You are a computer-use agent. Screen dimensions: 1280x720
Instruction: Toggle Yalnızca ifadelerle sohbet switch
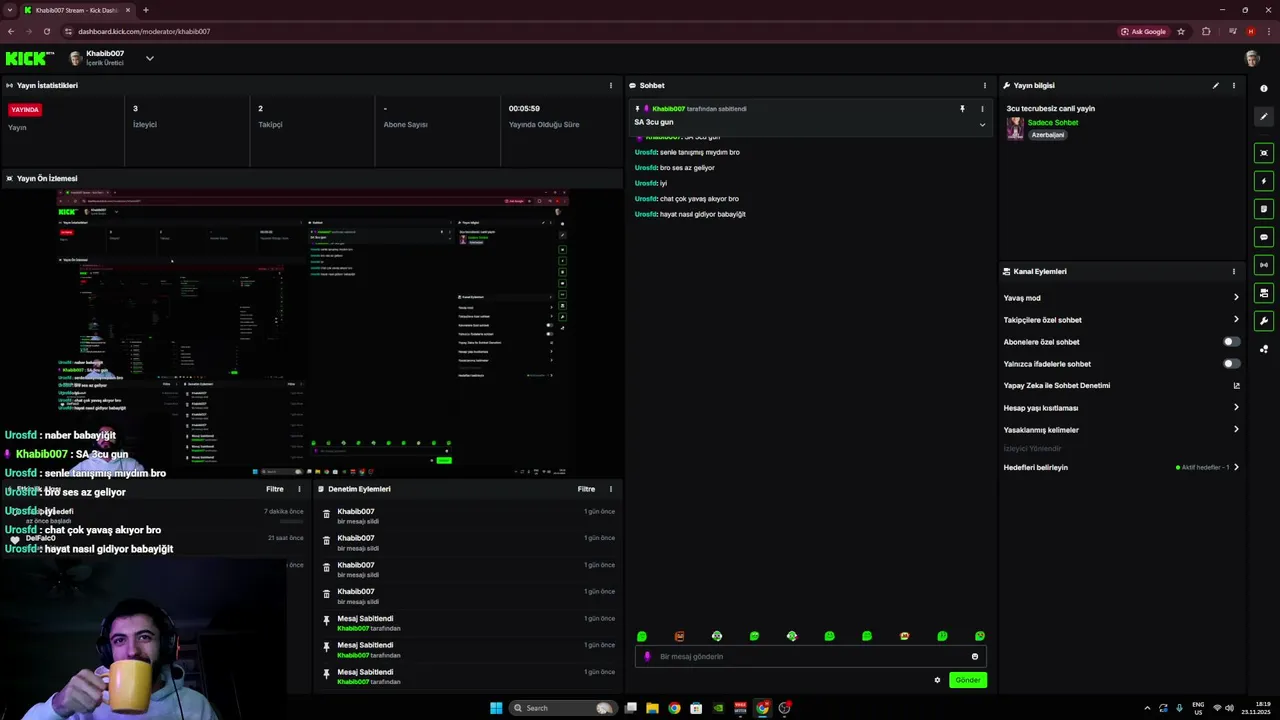pos(1232,363)
